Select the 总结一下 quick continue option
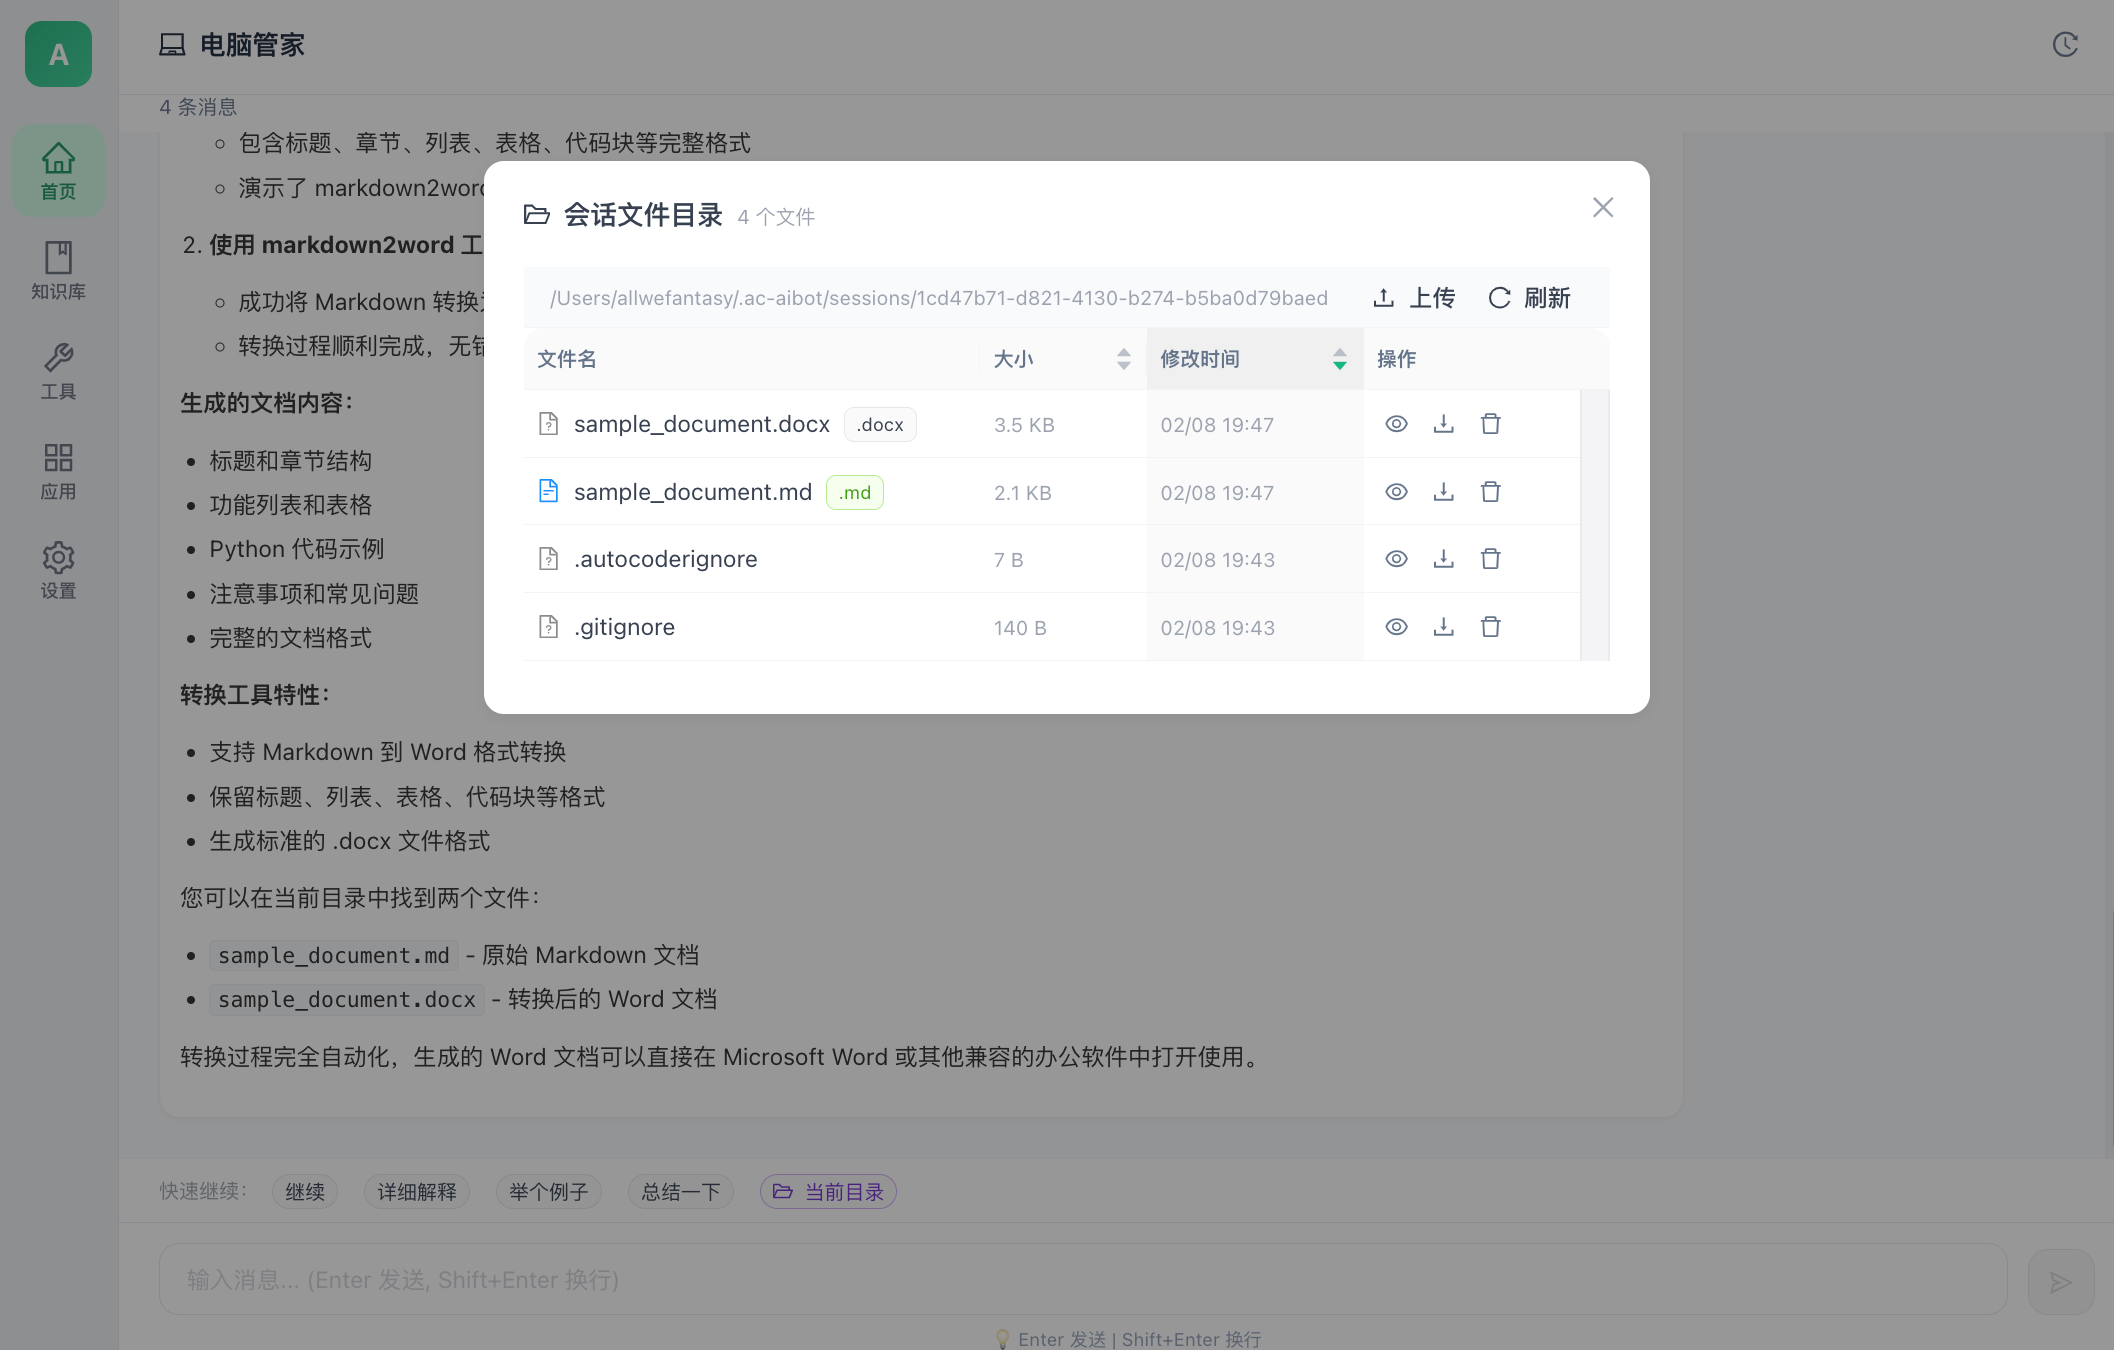2114x1350 pixels. click(680, 1191)
